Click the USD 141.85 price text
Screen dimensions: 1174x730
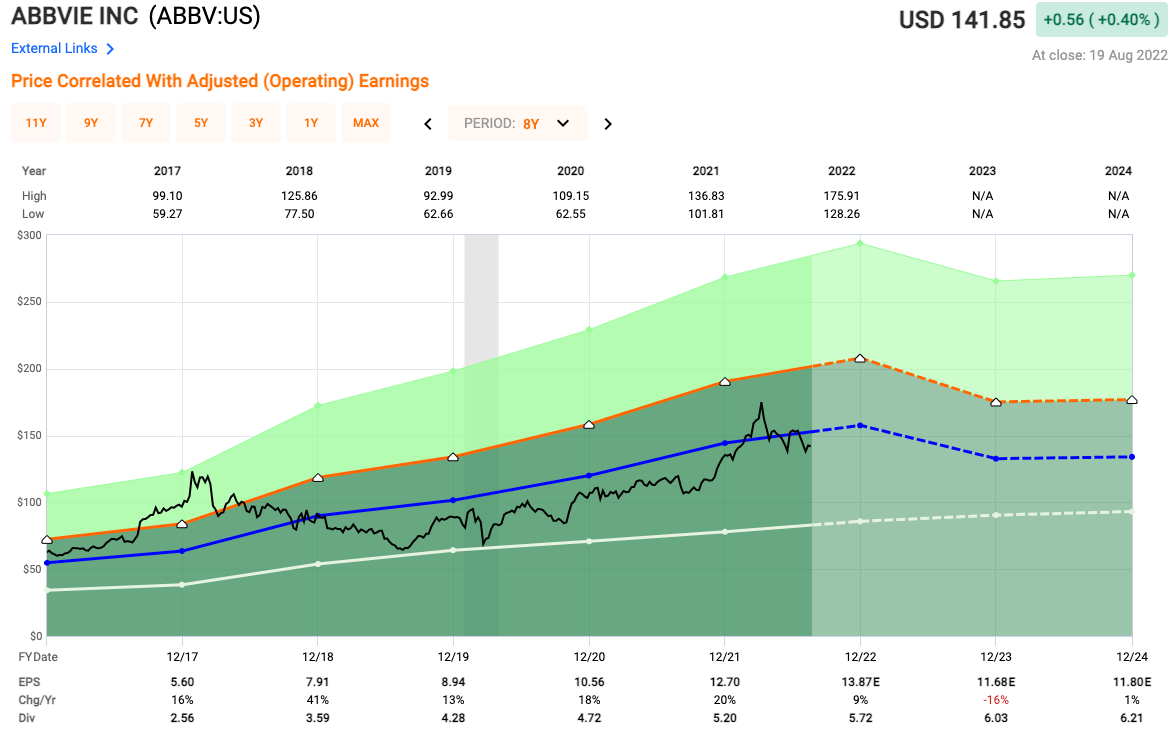(x=962, y=19)
